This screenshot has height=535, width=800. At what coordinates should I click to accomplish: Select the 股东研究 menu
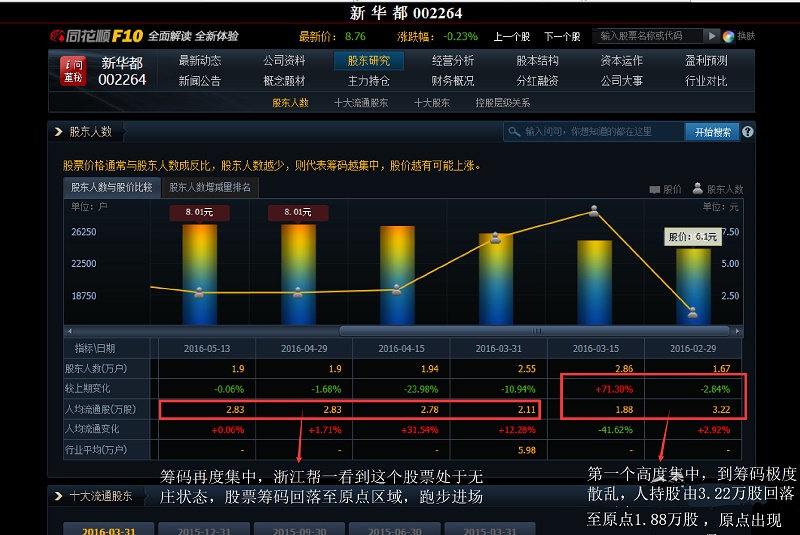(x=368, y=61)
